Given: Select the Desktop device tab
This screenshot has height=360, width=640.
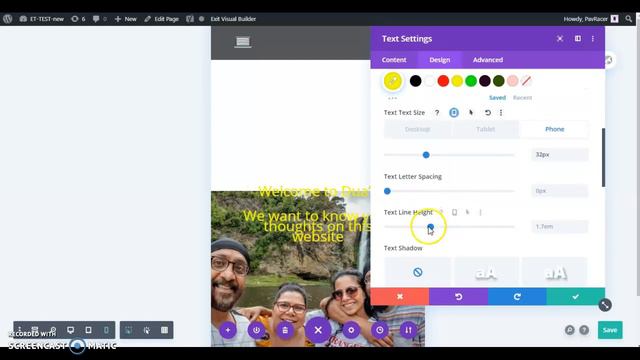Looking at the screenshot, I should (x=418, y=129).
